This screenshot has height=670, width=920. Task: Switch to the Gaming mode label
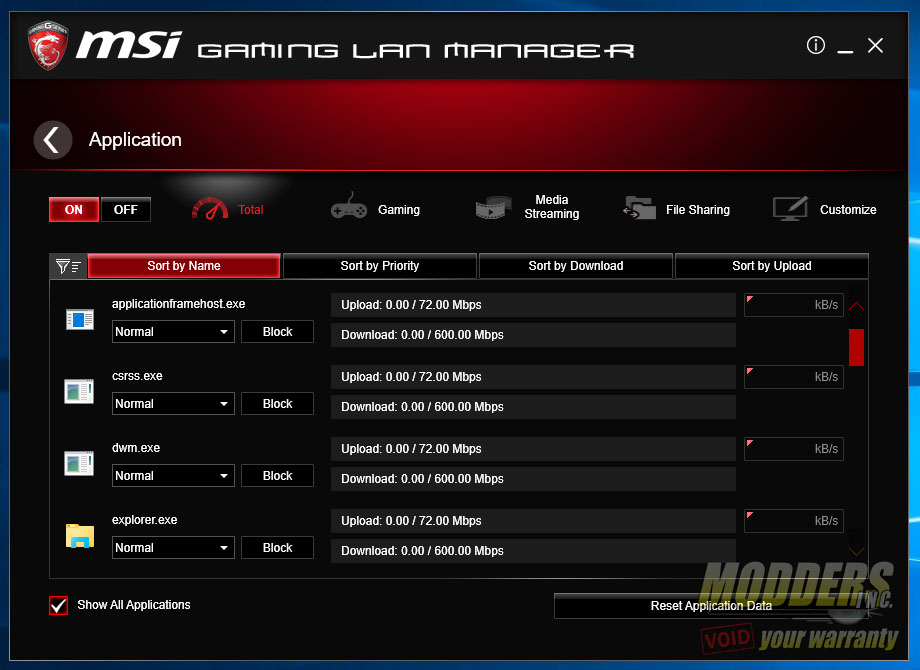(x=399, y=209)
